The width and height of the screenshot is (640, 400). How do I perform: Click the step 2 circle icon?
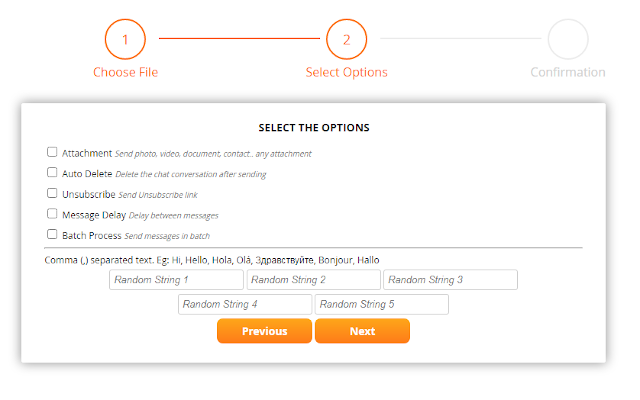pos(346,40)
